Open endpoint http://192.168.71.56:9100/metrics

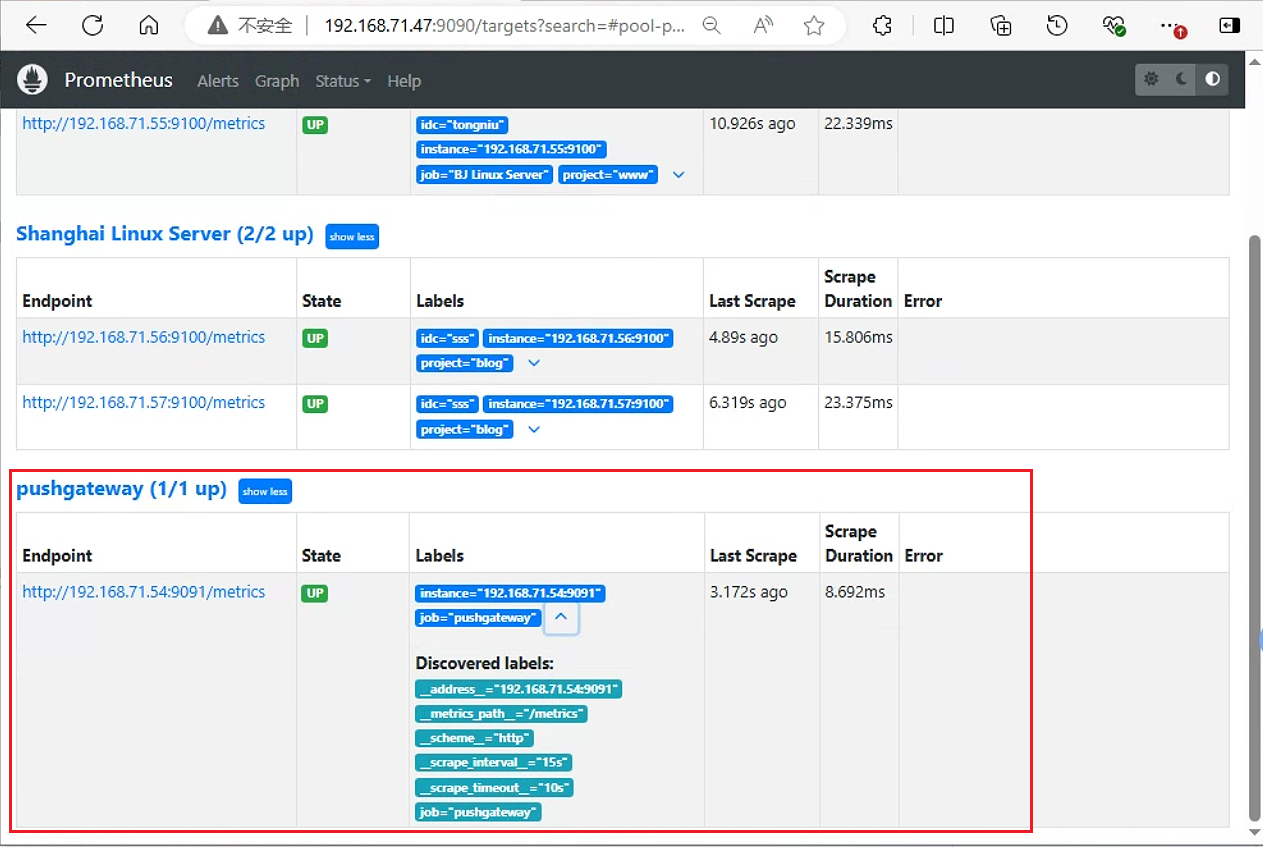[144, 337]
